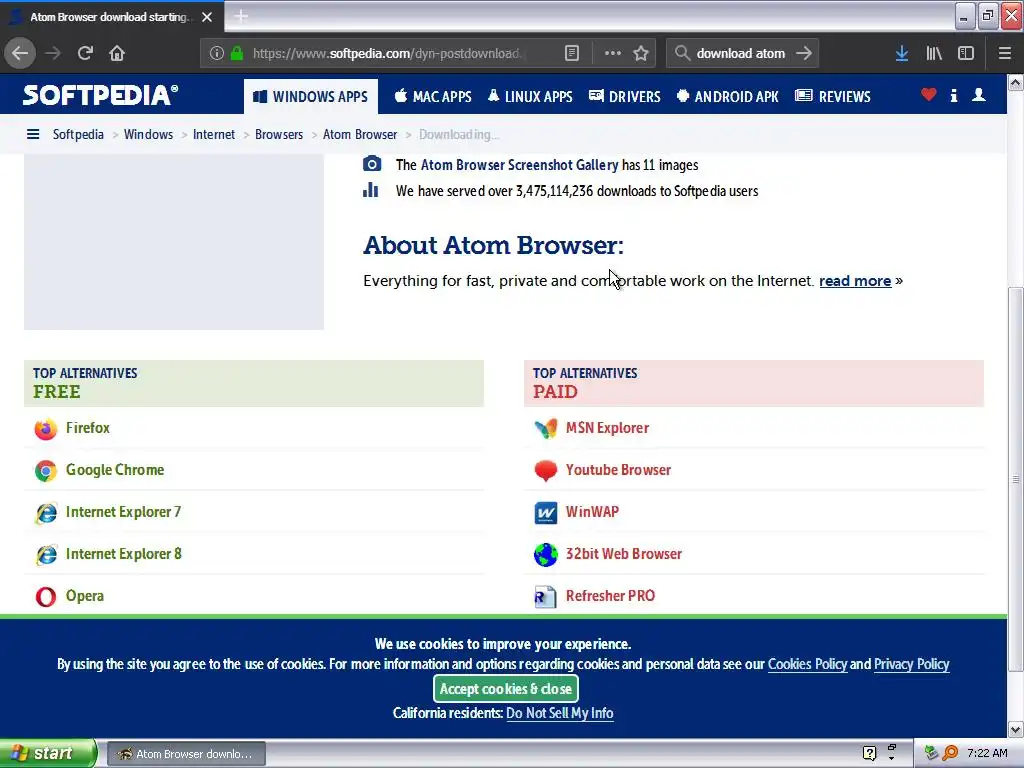Open the user account icon in Softpedia header
1024x768 pixels.
(978, 95)
